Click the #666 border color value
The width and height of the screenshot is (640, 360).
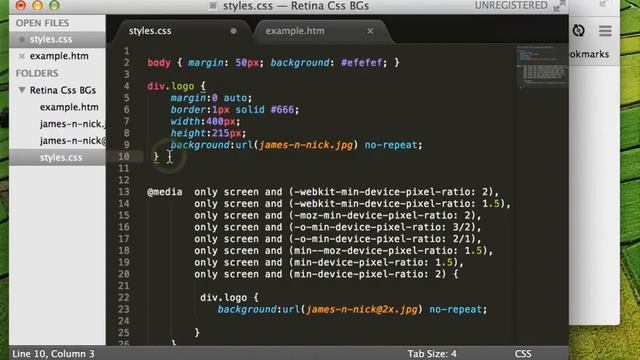click(282, 109)
